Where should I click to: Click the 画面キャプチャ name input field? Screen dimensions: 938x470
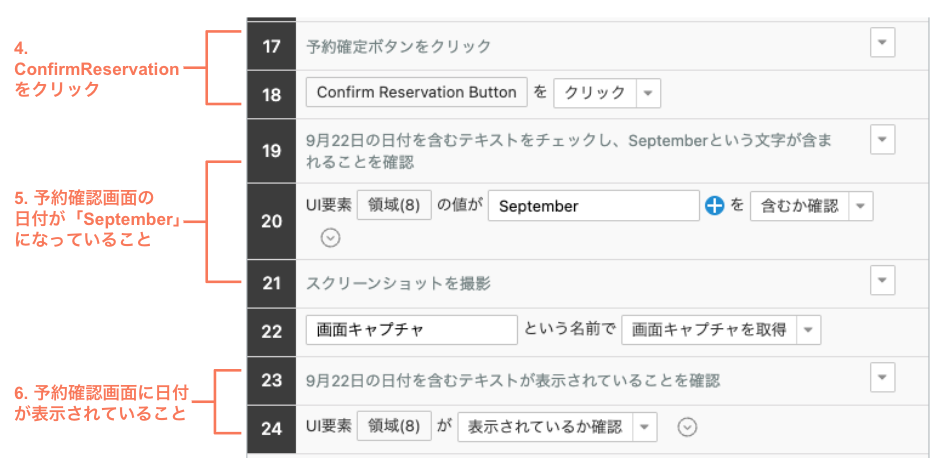(x=410, y=330)
